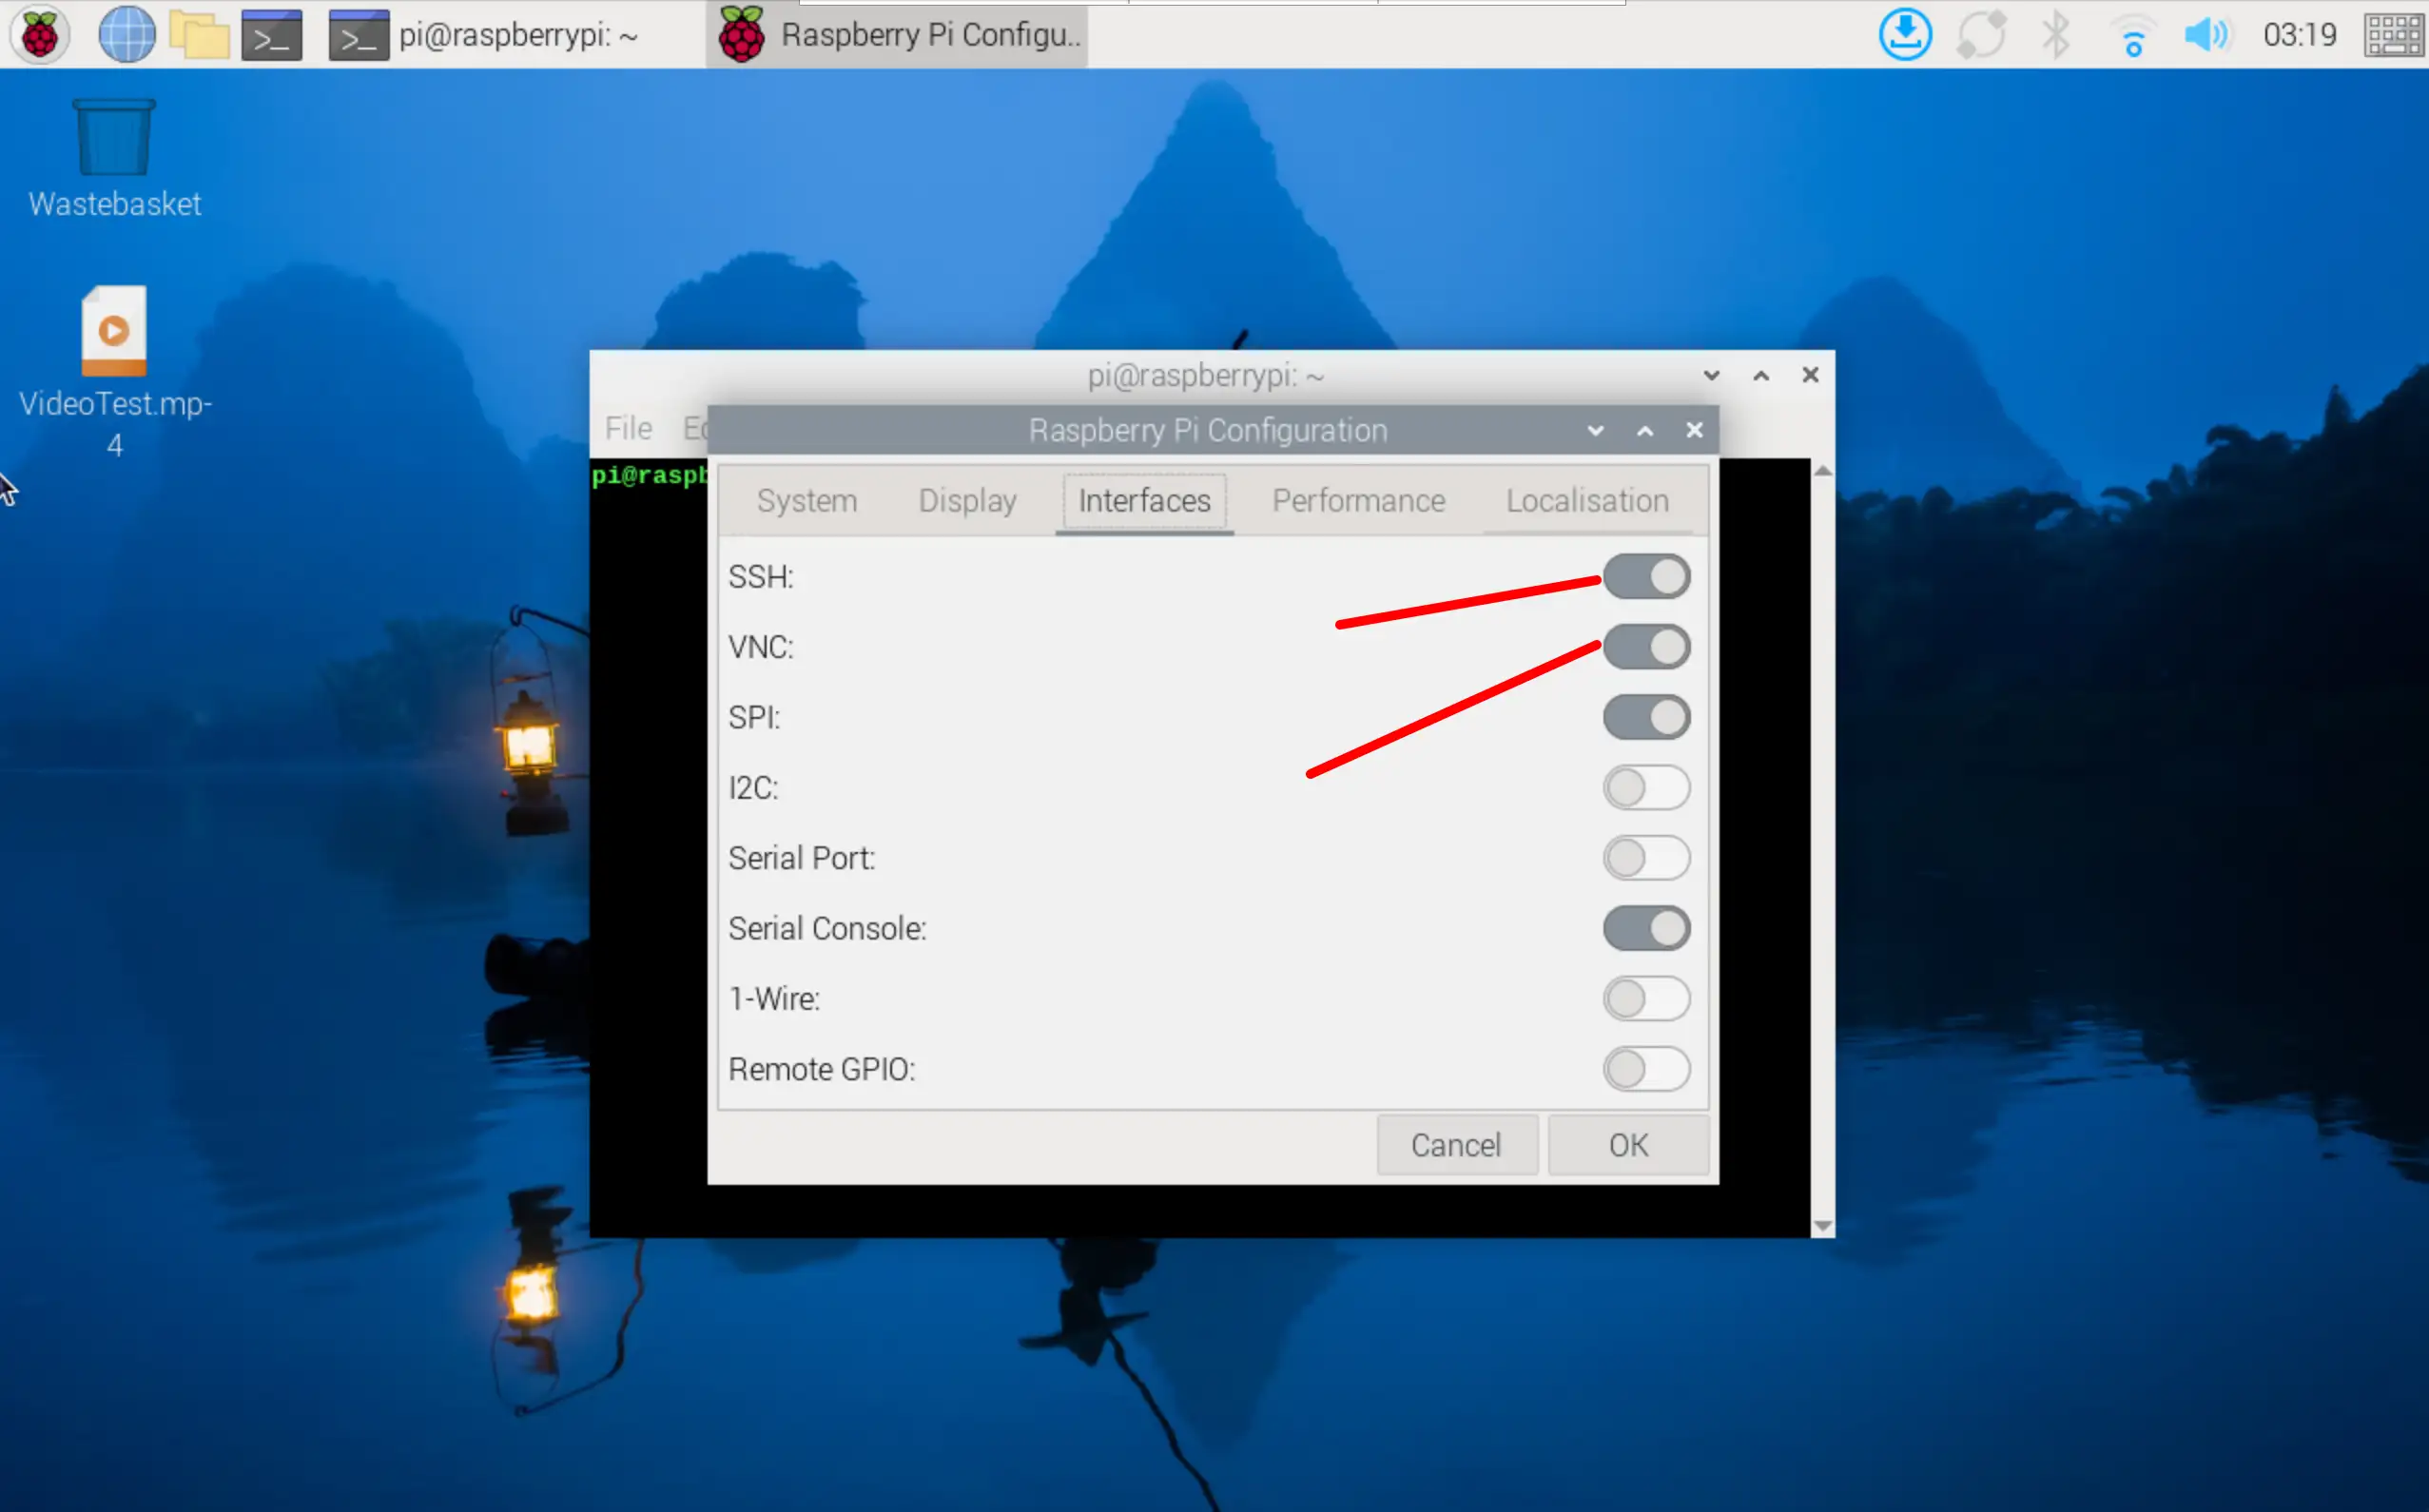Select the Wastebasket desktop icon
The height and width of the screenshot is (1512, 2429).
tap(114, 158)
